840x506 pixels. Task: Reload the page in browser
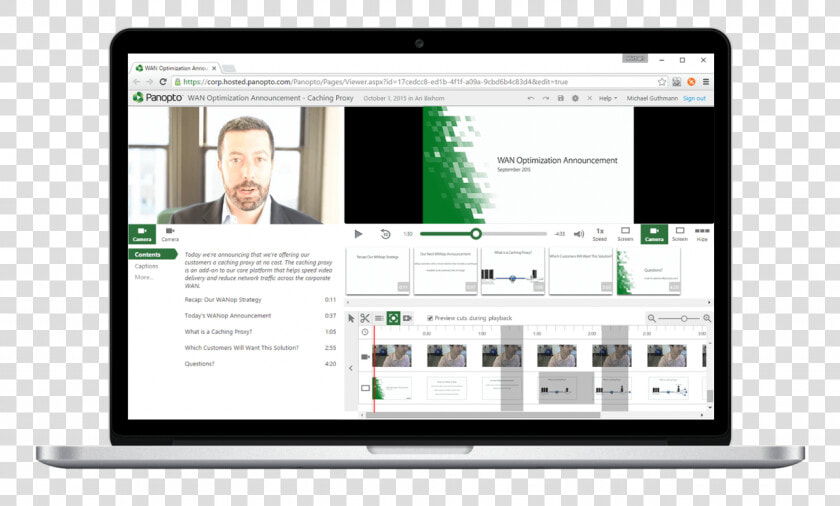pyautogui.click(x=163, y=82)
